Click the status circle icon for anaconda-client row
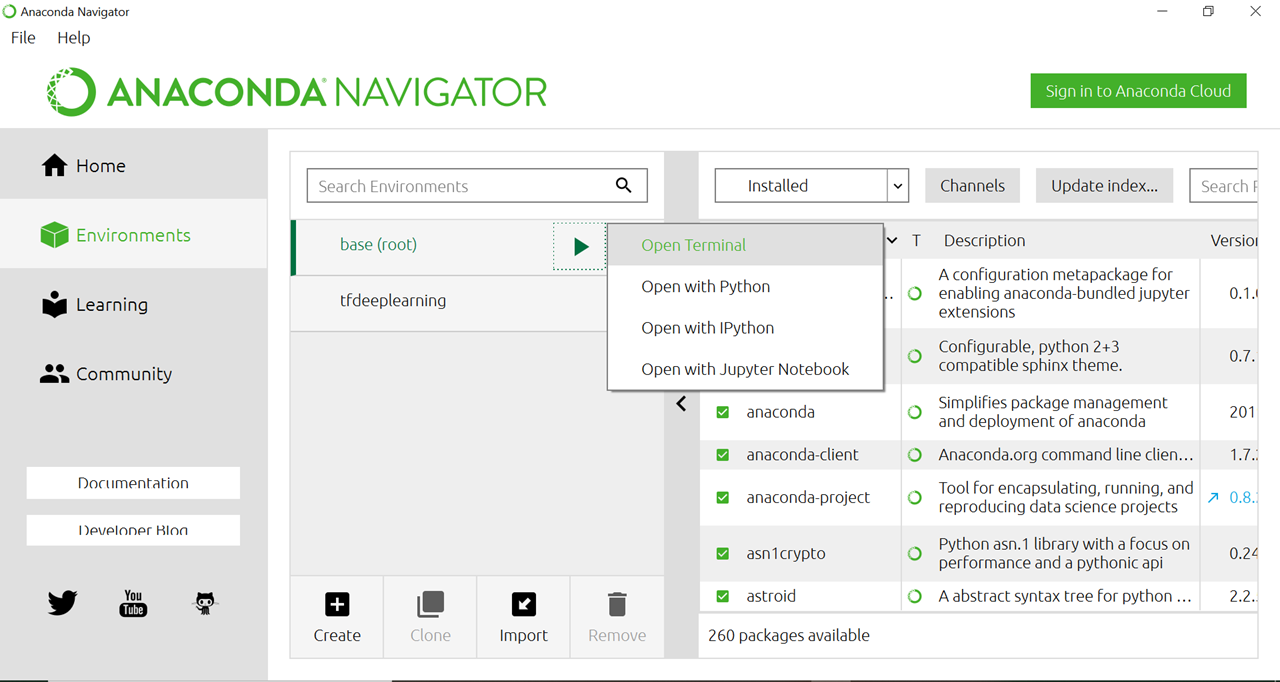Viewport: 1280px width, 682px height. (914, 455)
